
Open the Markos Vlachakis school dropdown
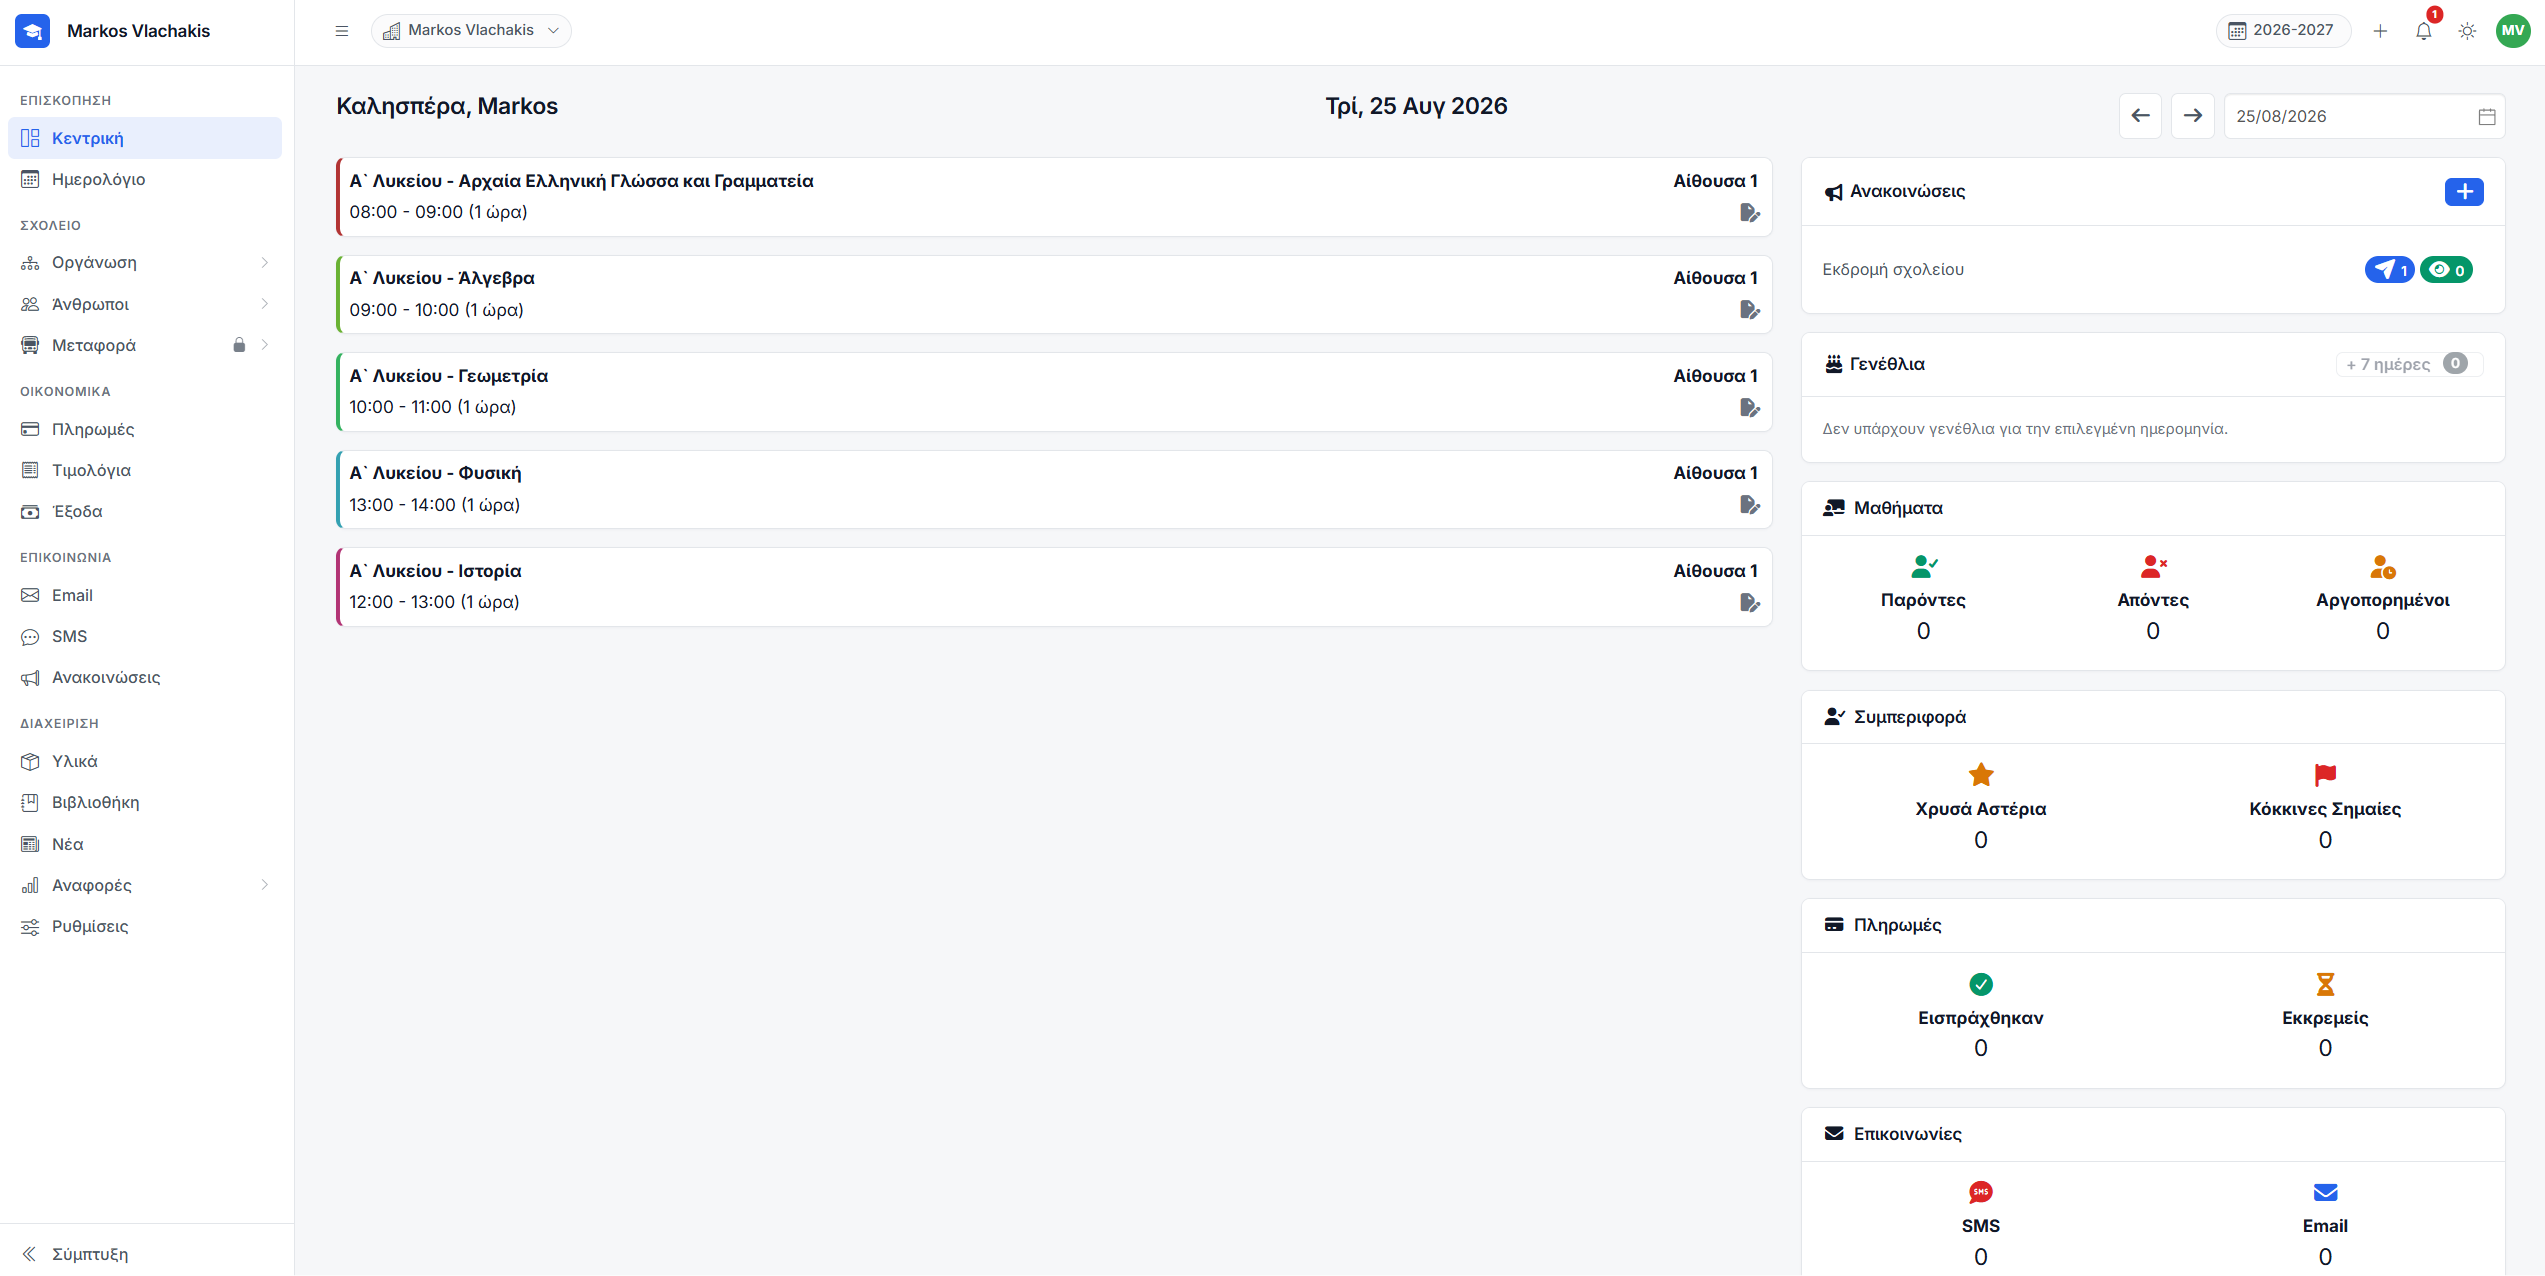tap(471, 31)
